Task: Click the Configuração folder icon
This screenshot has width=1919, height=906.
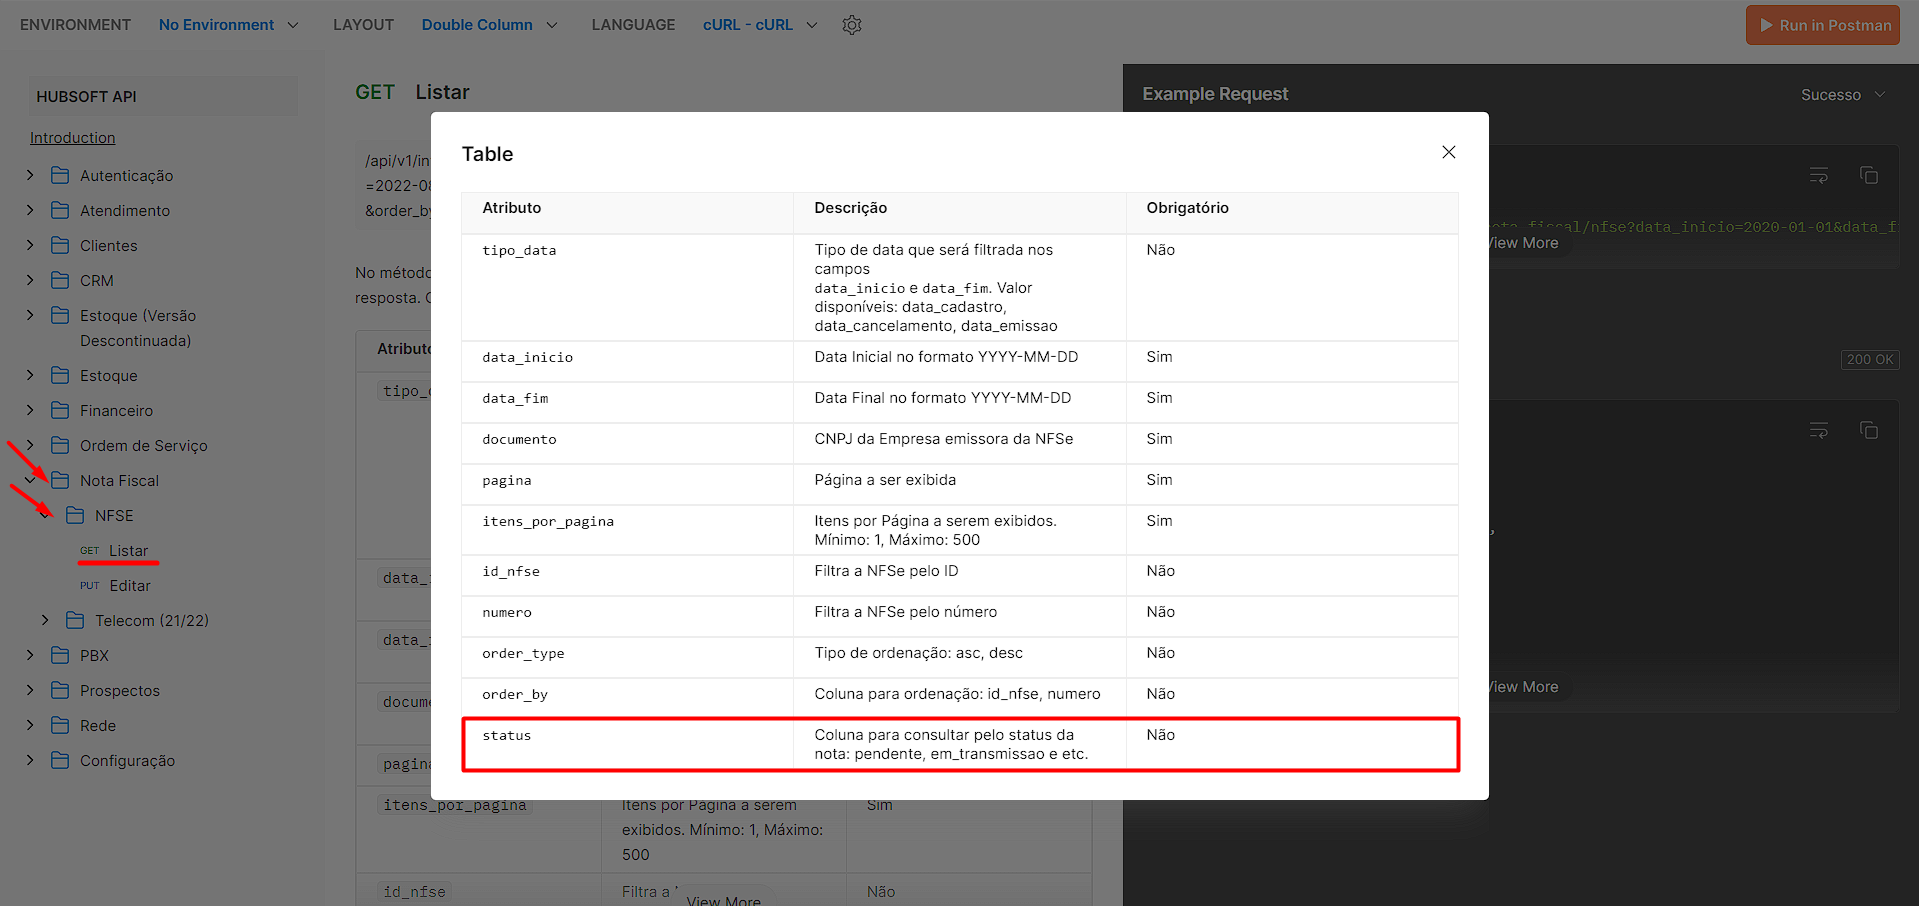Action: [60, 760]
